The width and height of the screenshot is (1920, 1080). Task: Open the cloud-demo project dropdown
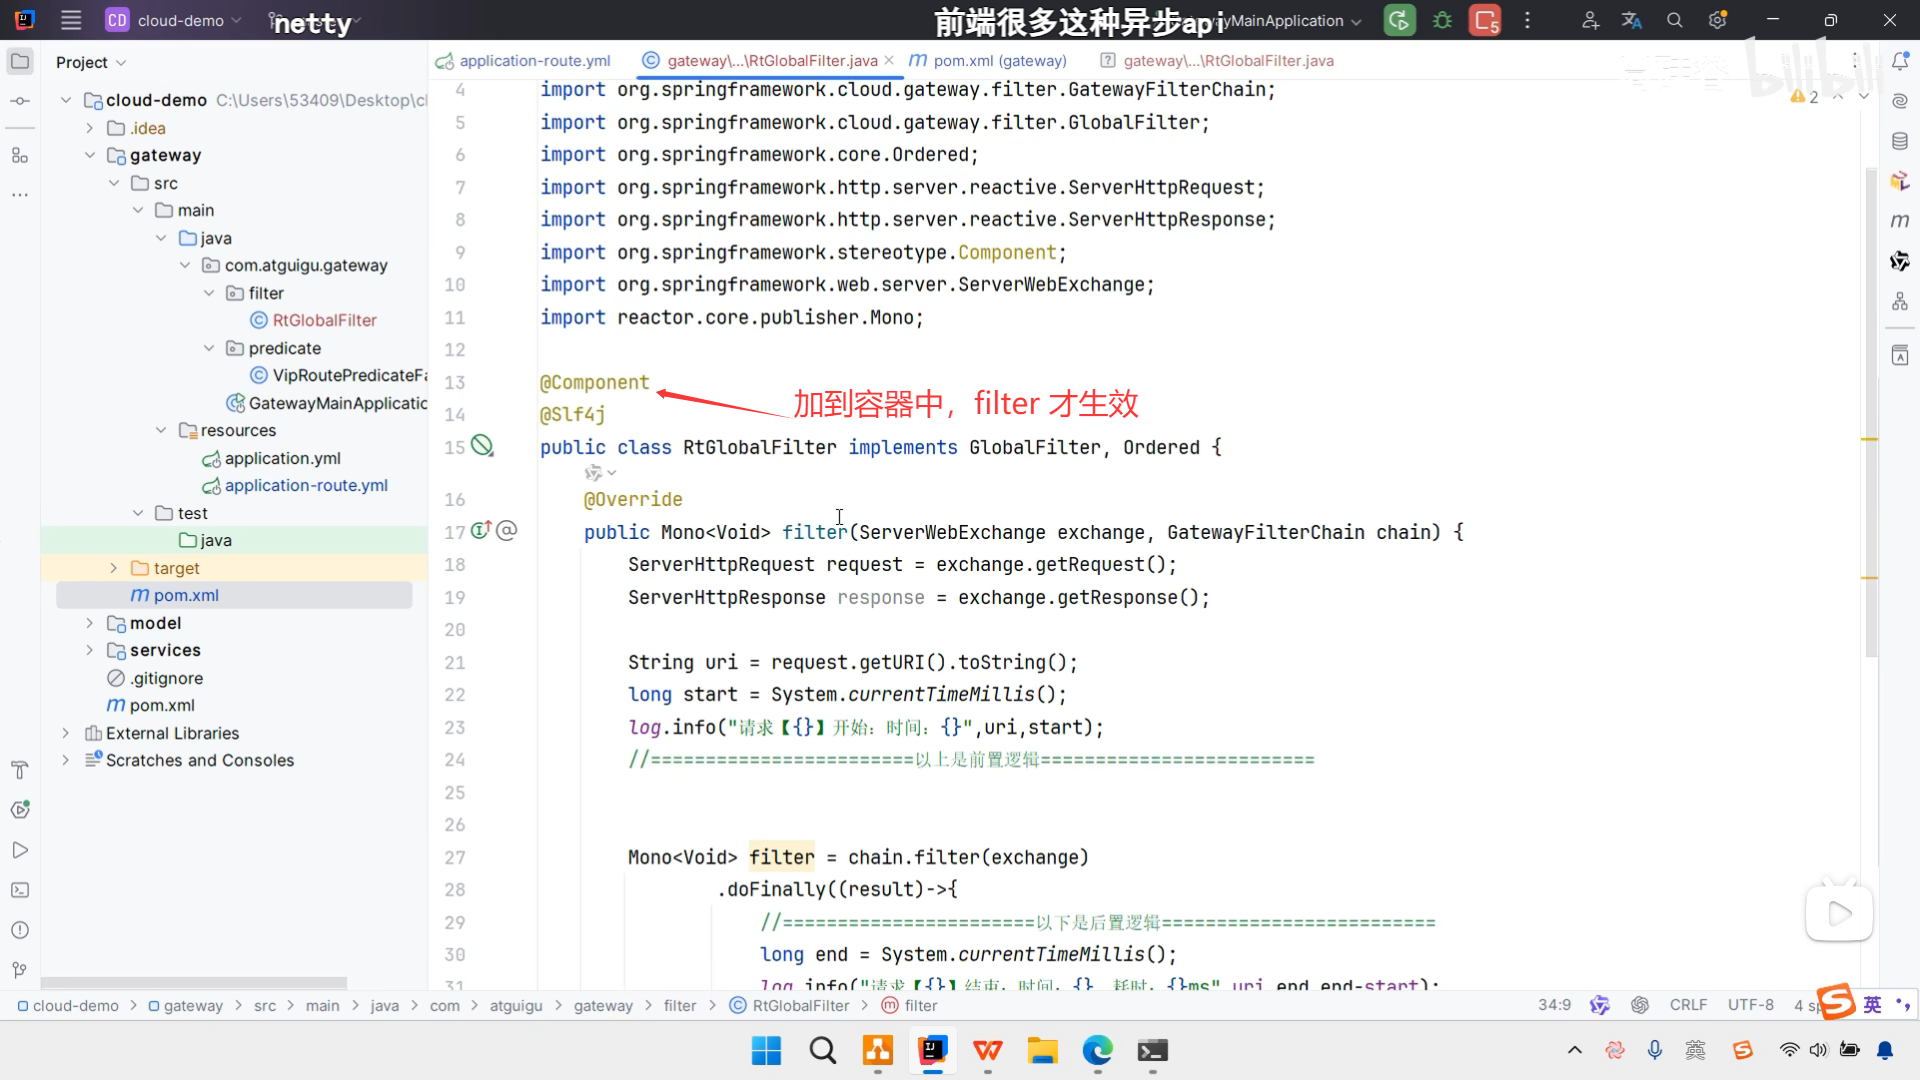pyautogui.click(x=180, y=20)
